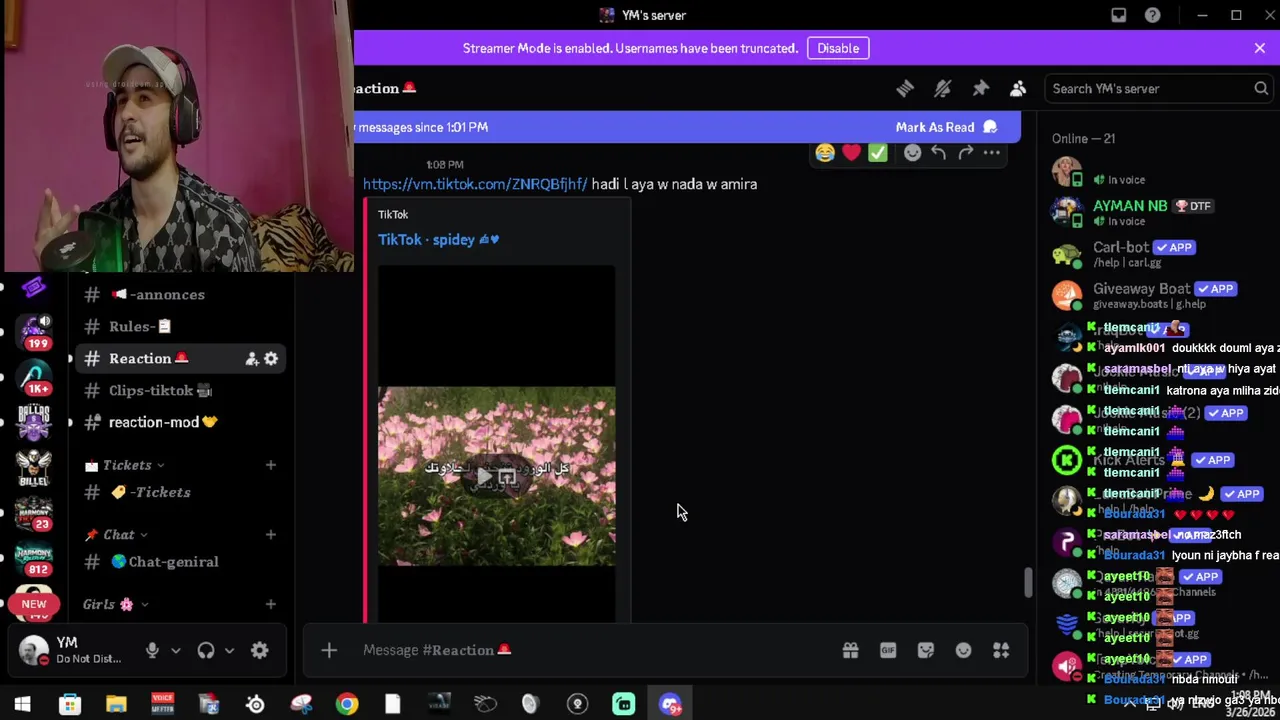Open server with 1K+ badge
This screenshot has width=1280, height=720.
(35, 377)
